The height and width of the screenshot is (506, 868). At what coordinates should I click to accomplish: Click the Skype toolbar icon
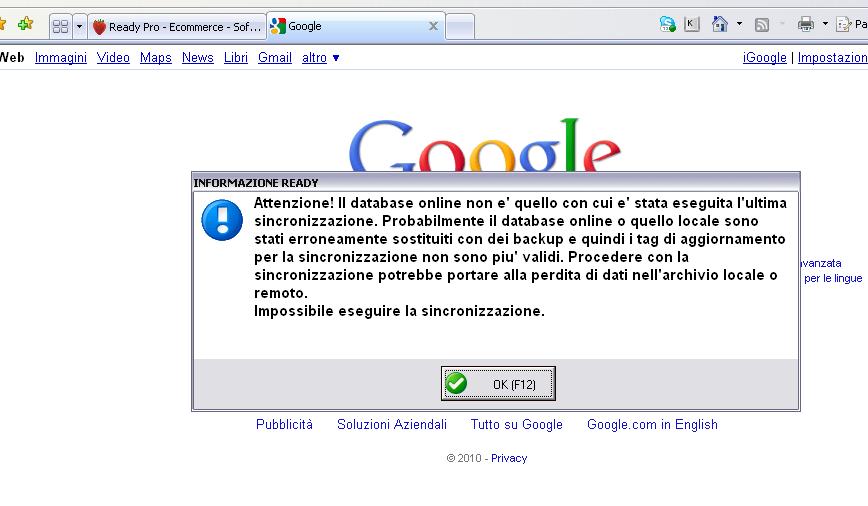pyautogui.click(x=668, y=24)
